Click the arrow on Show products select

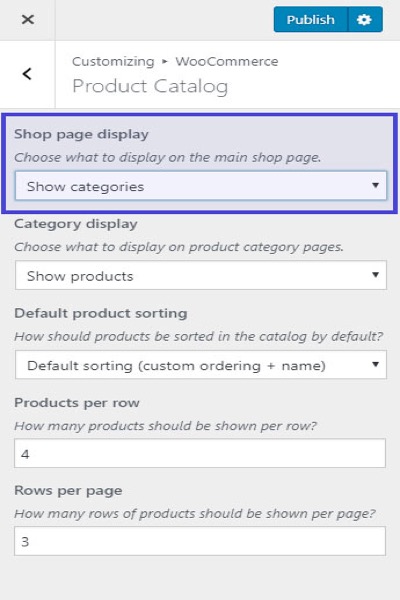click(376, 275)
